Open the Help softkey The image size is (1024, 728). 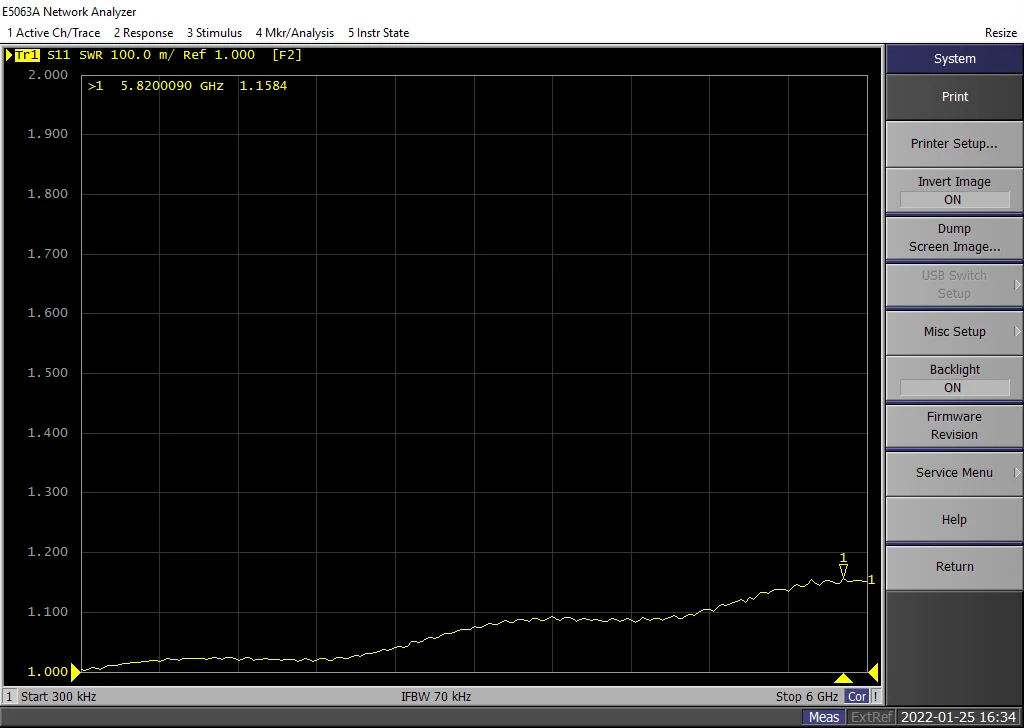pos(954,520)
